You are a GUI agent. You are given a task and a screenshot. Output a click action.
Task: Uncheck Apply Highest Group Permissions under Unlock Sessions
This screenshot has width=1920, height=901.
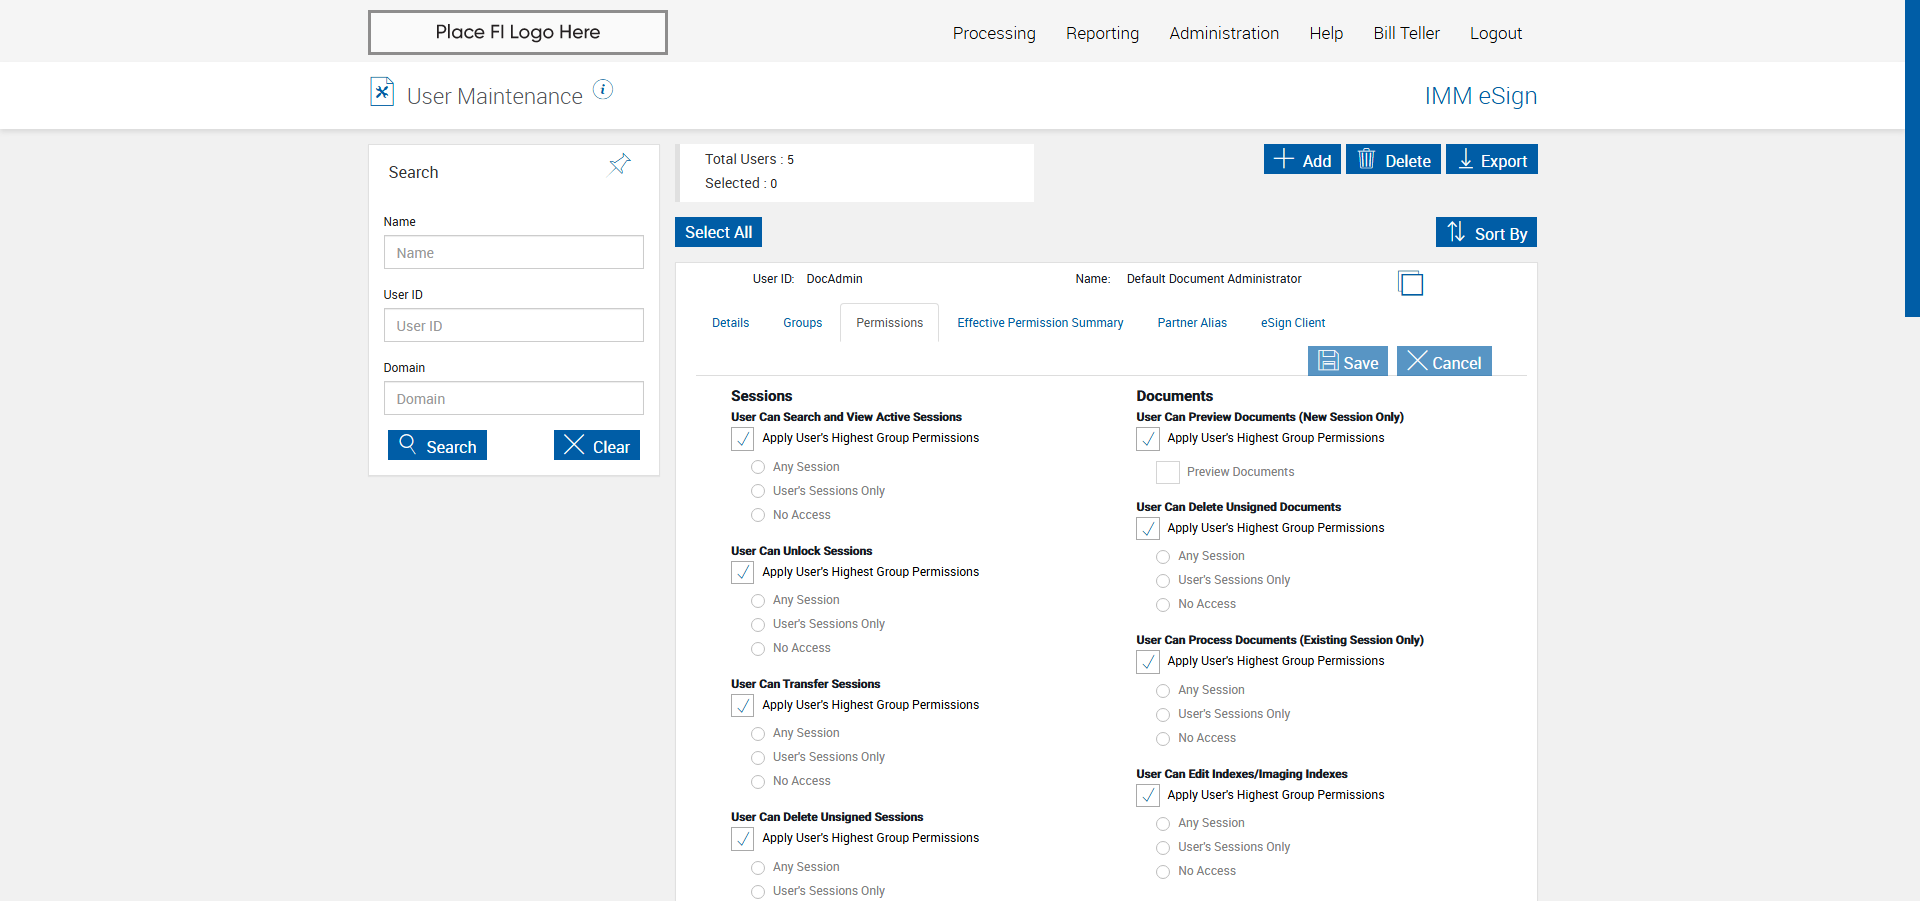[743, 572]
